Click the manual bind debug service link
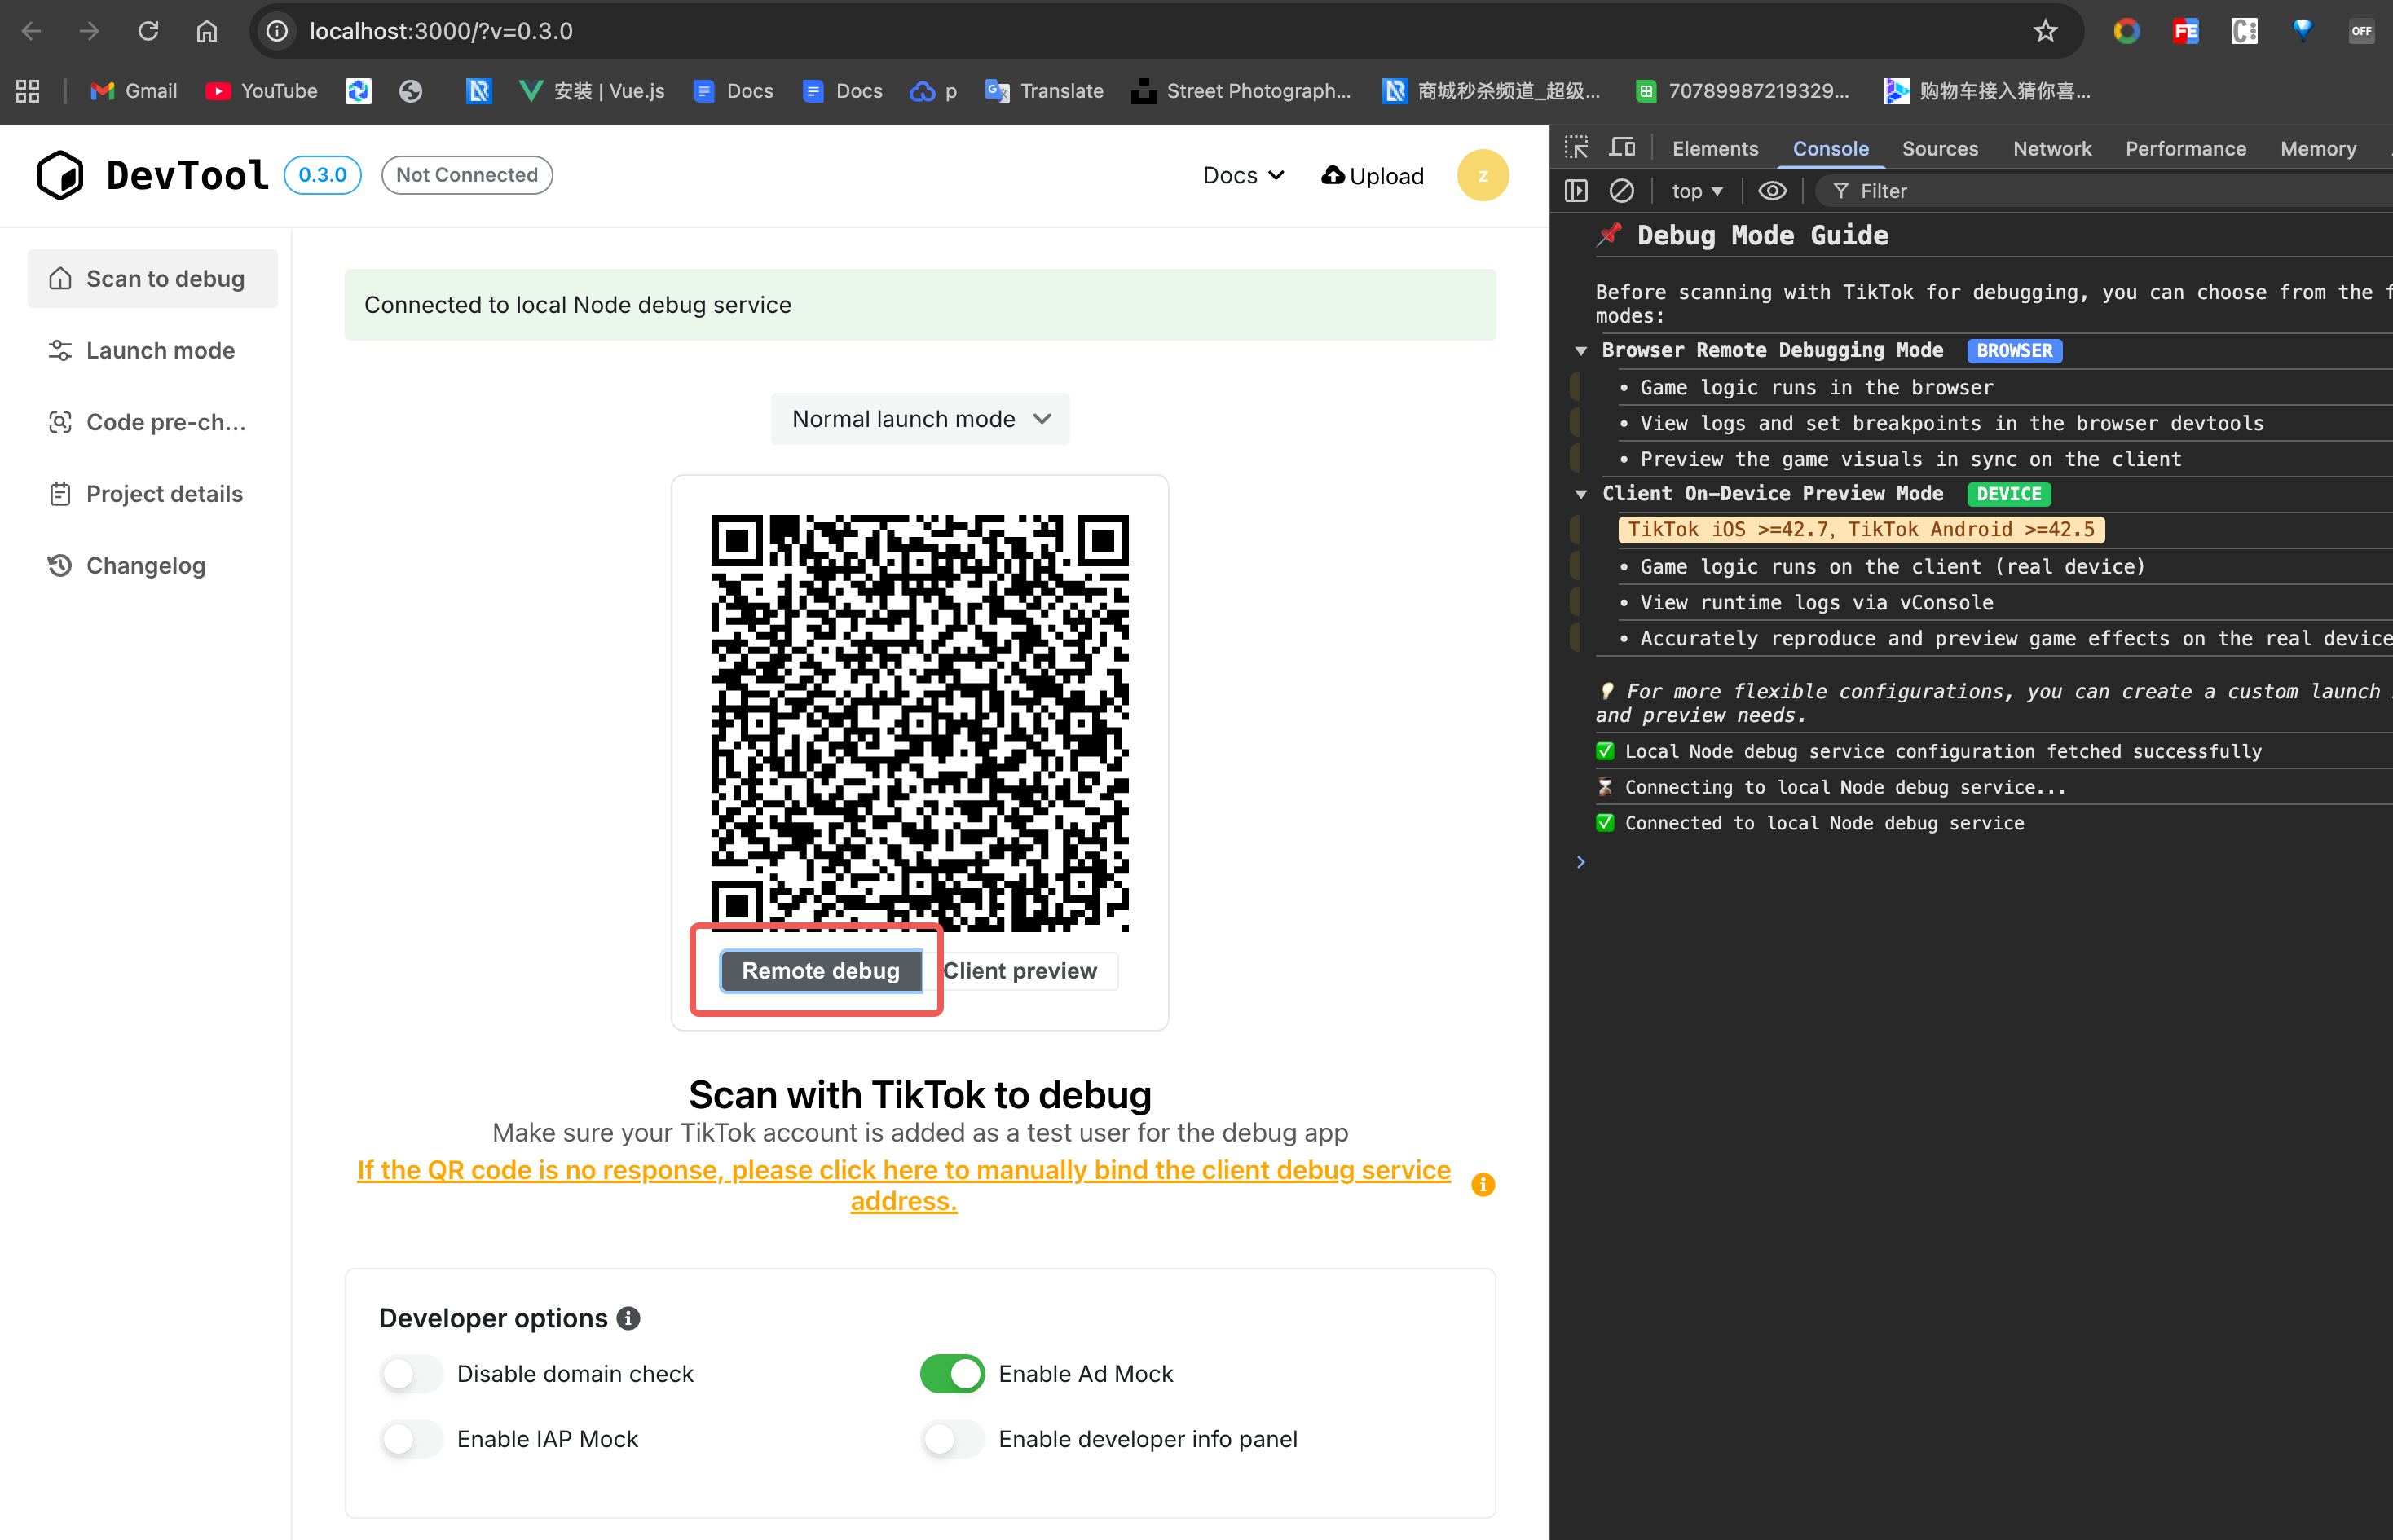Viewport: 2393px width, 1540px height. (x=904, y=1185)
